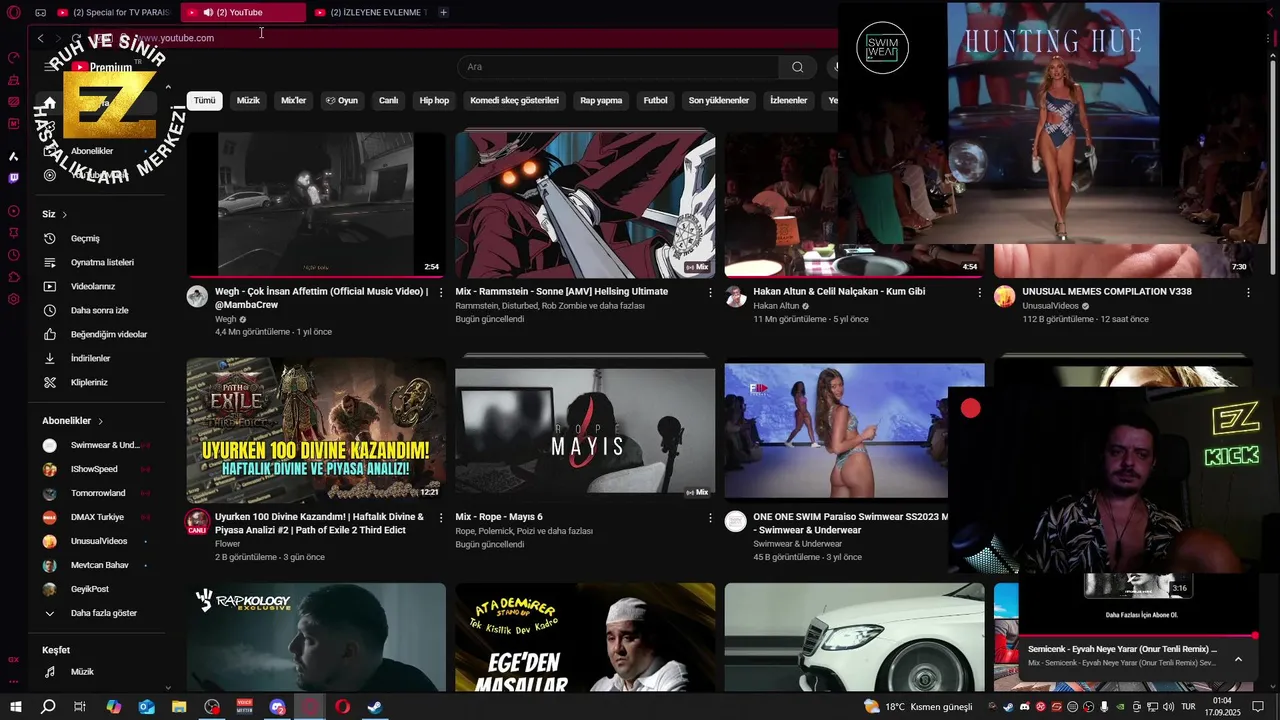Open Windows volume speaker in system tray
This screenshot has width=1280, height=720.
coord(1166,706)
